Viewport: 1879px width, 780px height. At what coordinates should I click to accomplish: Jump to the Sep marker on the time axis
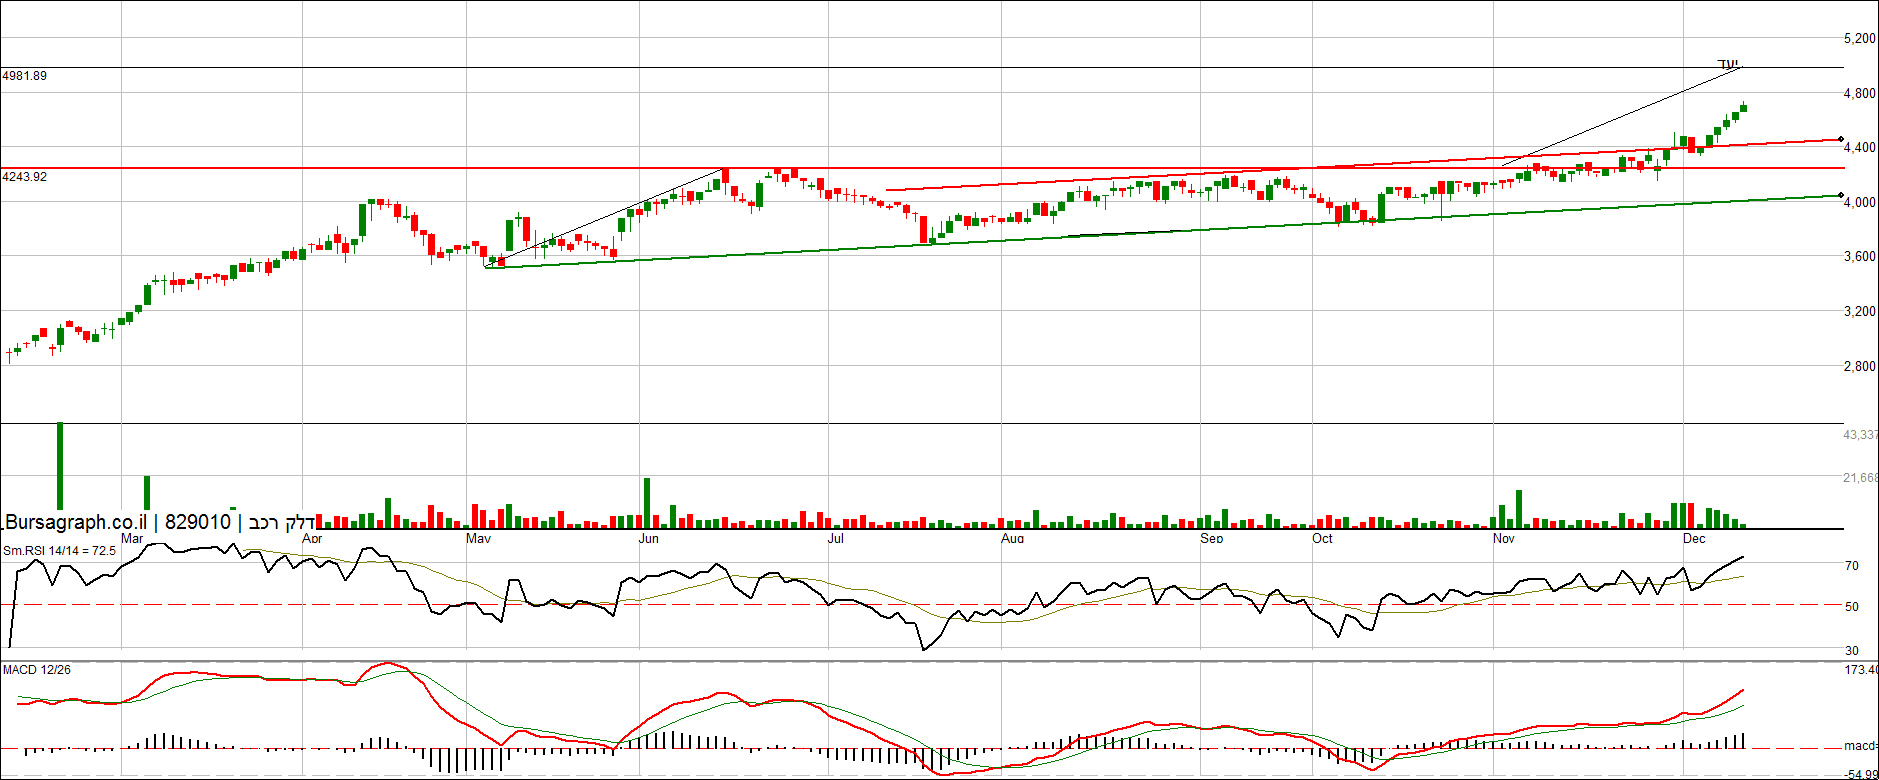(x=1211, y=539)
